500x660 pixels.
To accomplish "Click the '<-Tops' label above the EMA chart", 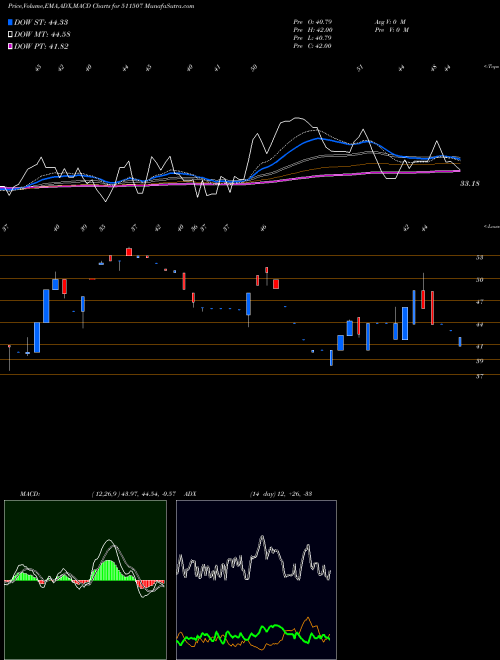I will [492, 67].
